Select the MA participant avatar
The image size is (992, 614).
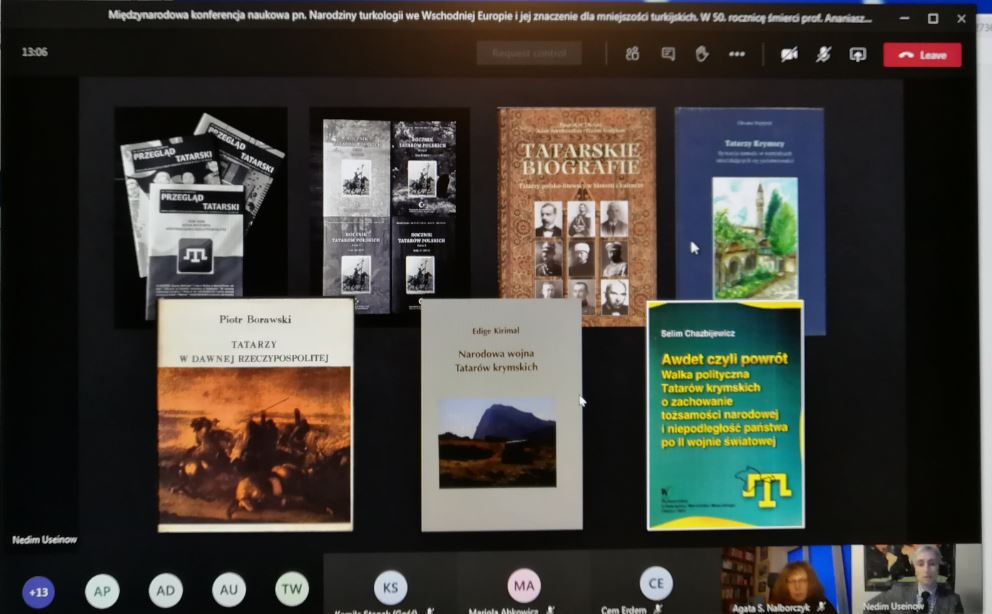point(523,585)
